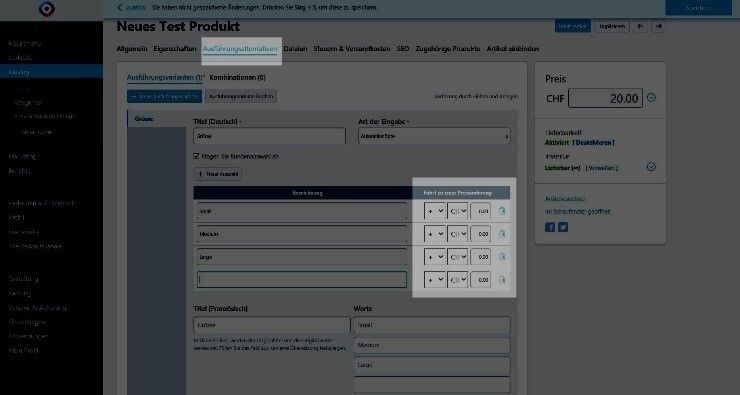Expand the inventory section circle arrow

pyautogui.click(x=651, y=167)
